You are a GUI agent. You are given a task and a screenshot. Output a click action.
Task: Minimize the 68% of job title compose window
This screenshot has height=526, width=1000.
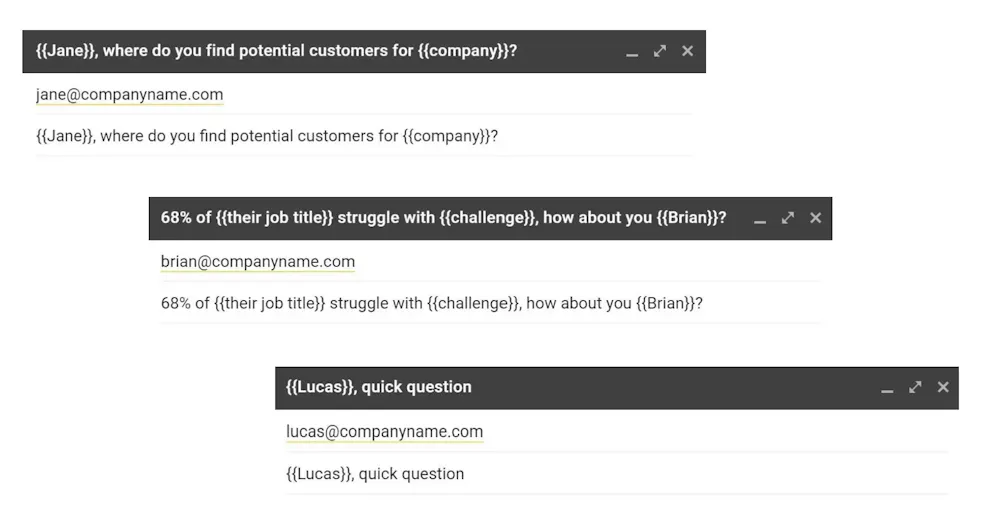click(760, 220)
